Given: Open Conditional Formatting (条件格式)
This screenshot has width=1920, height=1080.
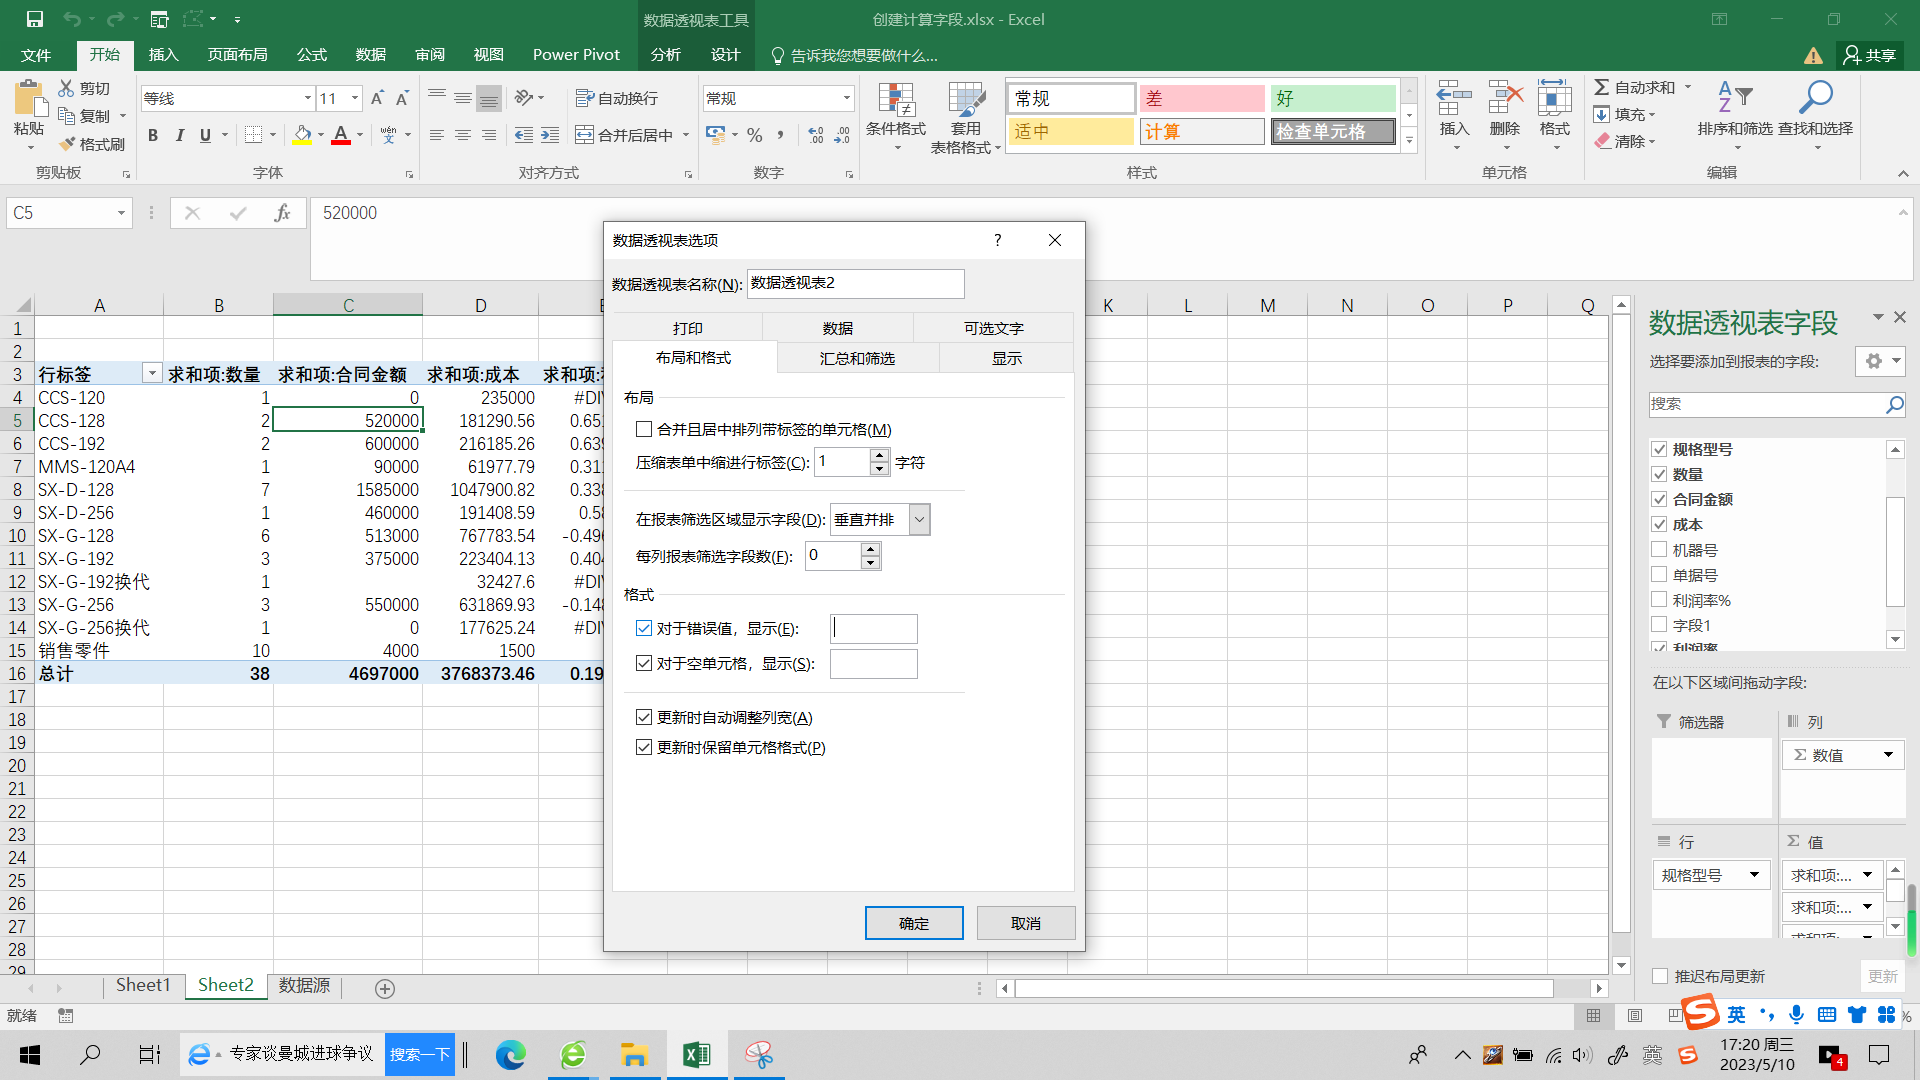Looking at the screenshot, I should point(896,117).
